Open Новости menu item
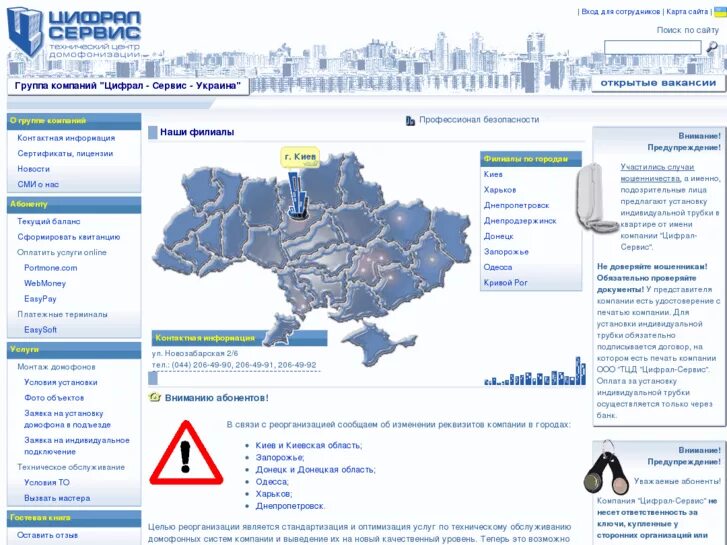This screenshot has height=545, width=727. tap(33, 169)
